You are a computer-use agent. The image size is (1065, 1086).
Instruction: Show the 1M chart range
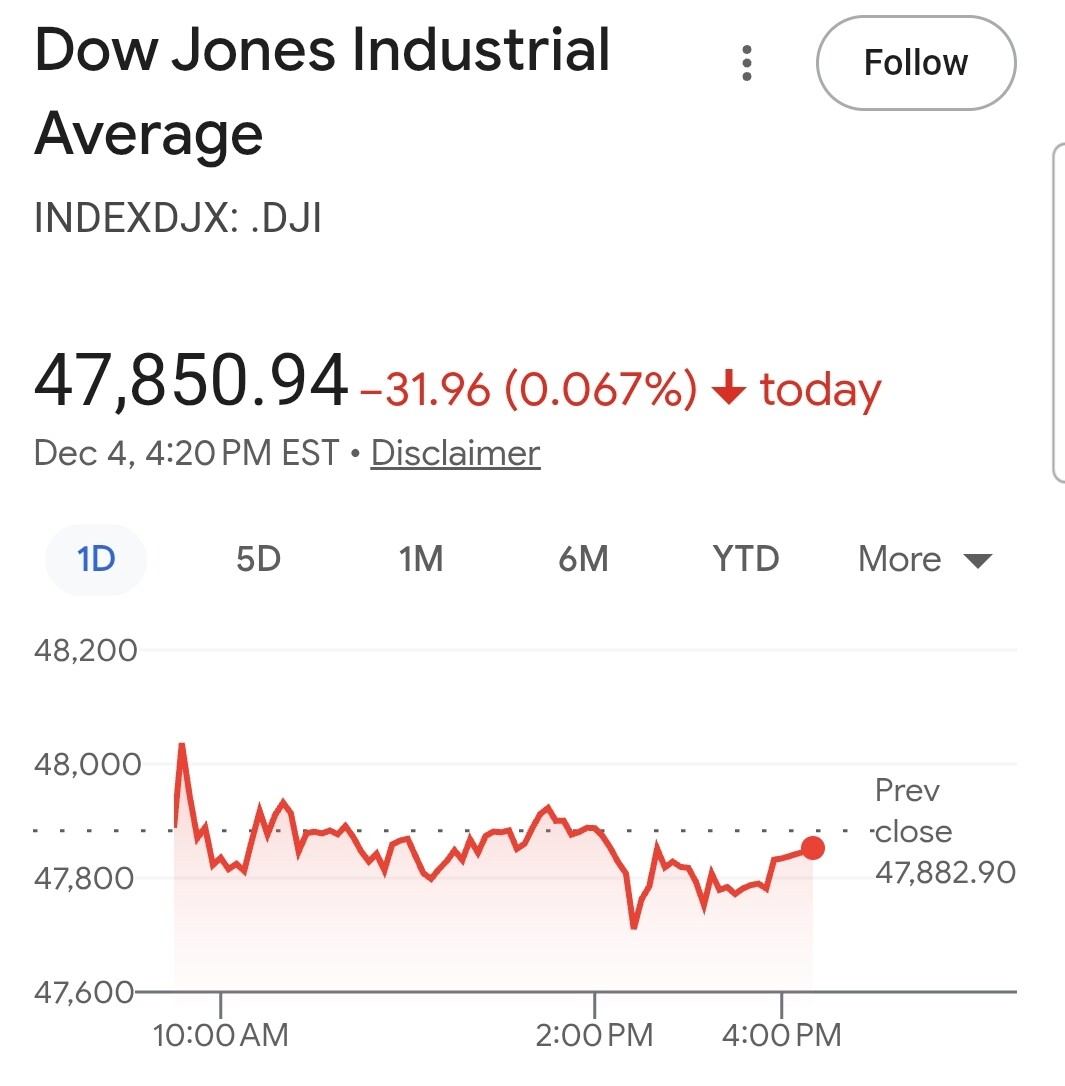pos(420,559)
